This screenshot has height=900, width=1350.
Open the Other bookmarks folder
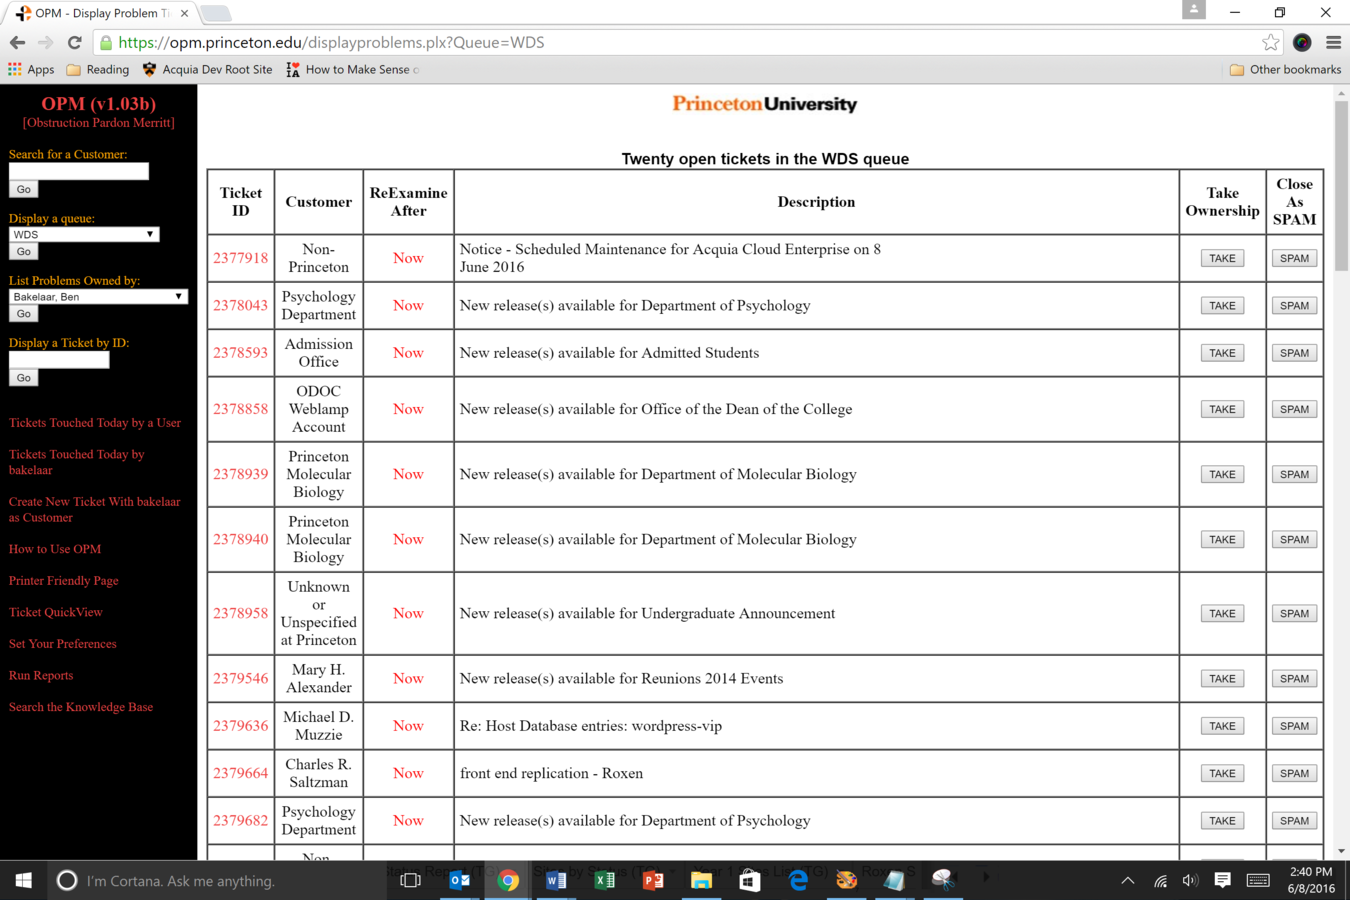(x=1285, y=70)
